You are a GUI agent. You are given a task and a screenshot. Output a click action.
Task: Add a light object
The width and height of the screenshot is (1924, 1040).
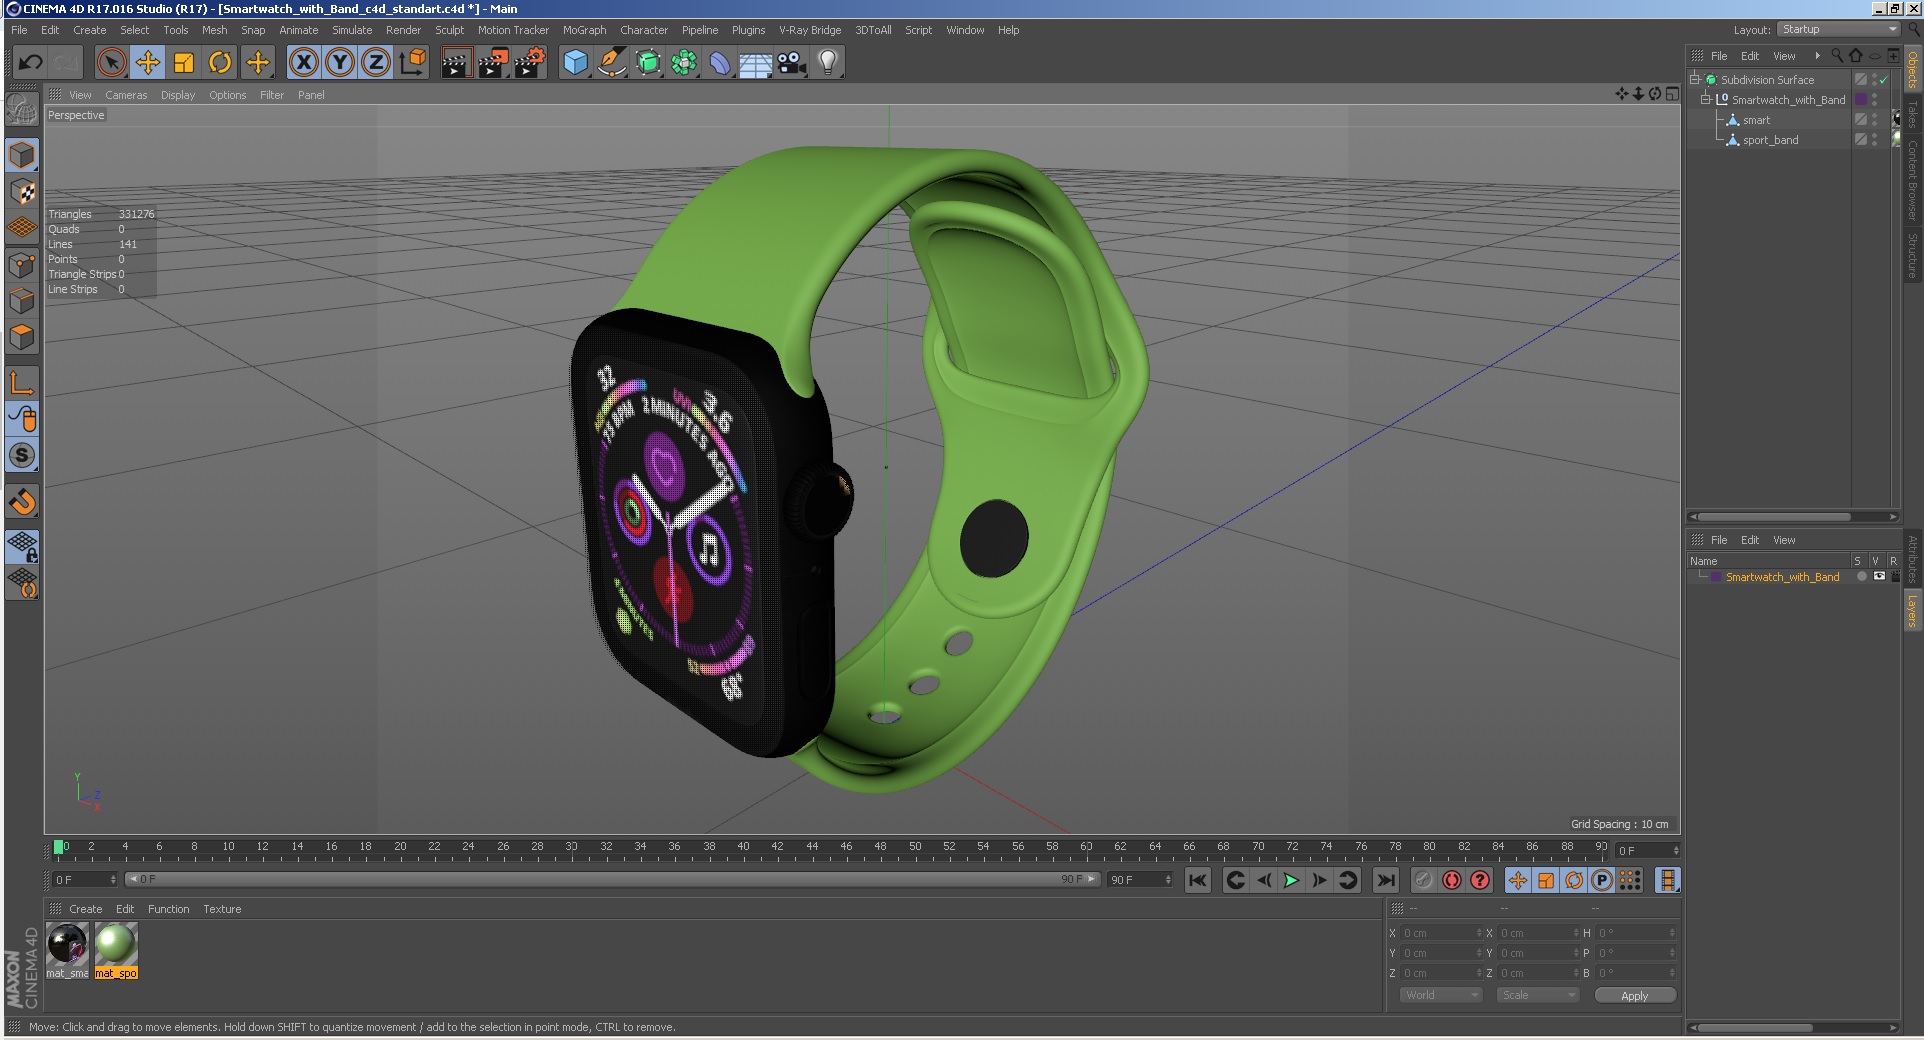pyautogui.click(x=828, y=63)
